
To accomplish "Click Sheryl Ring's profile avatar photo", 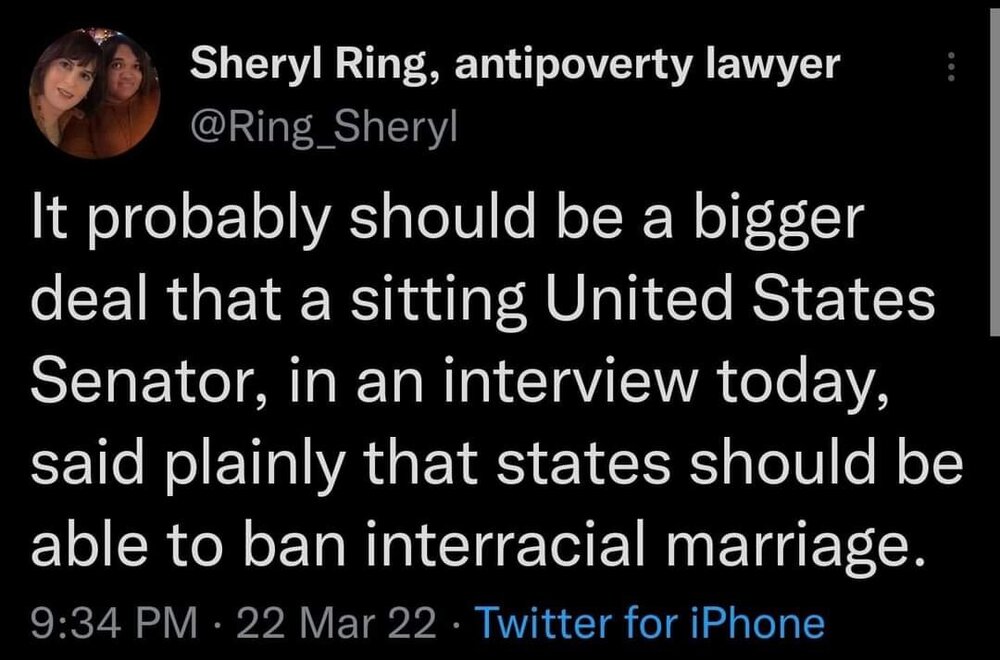I will coord(95,95).
